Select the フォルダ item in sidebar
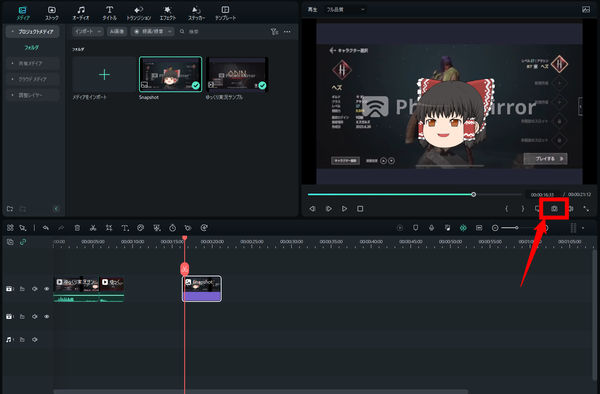 31,48
